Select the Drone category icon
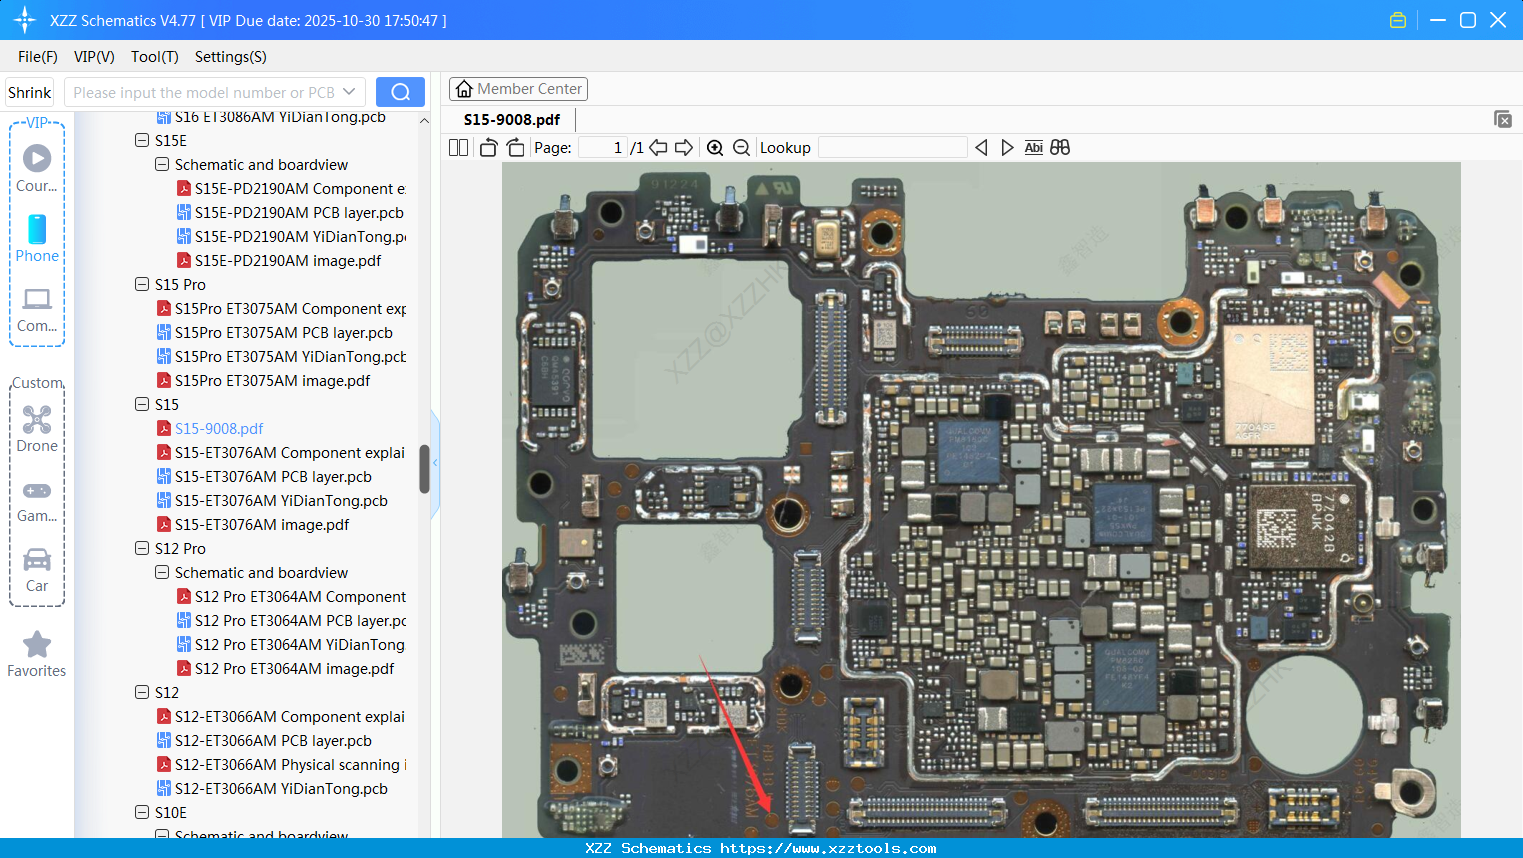 [x=37, y=429]
